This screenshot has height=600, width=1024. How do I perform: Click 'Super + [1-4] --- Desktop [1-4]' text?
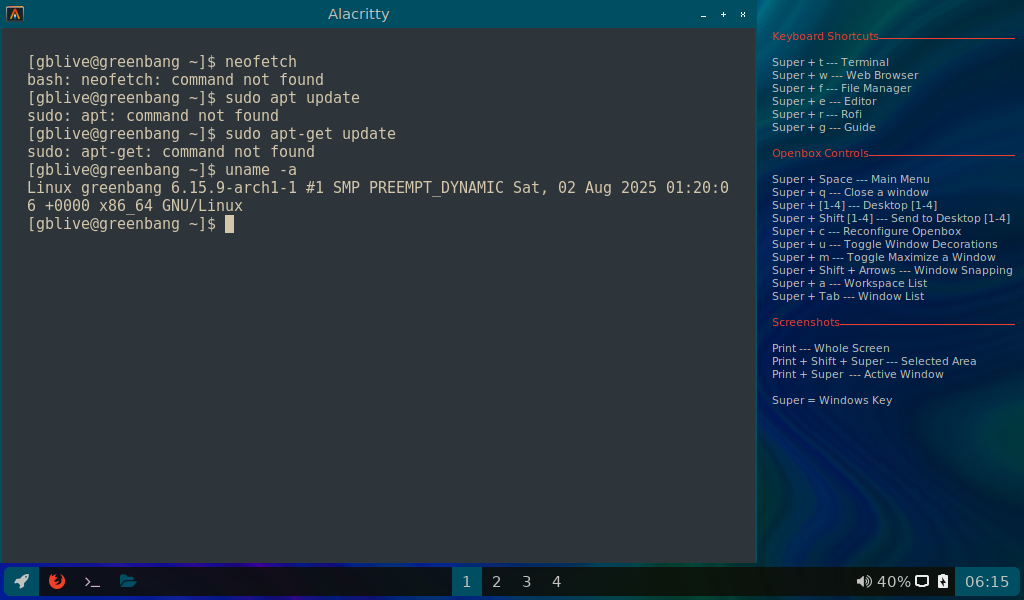click(x=854, y=206)
